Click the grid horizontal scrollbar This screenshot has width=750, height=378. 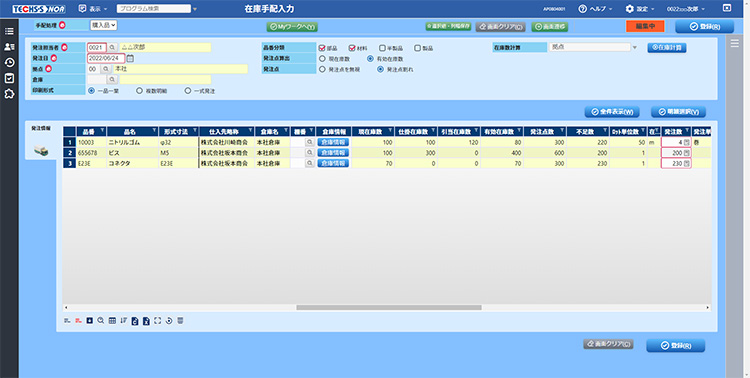pos(389,308)
